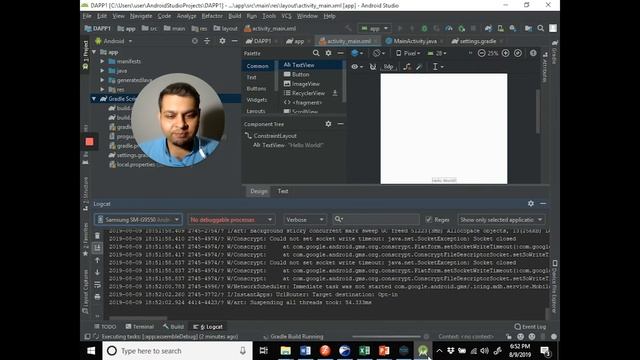640x360 pixels.
Task: Open Palette search magnifier
Action: (x=316, y=53)
